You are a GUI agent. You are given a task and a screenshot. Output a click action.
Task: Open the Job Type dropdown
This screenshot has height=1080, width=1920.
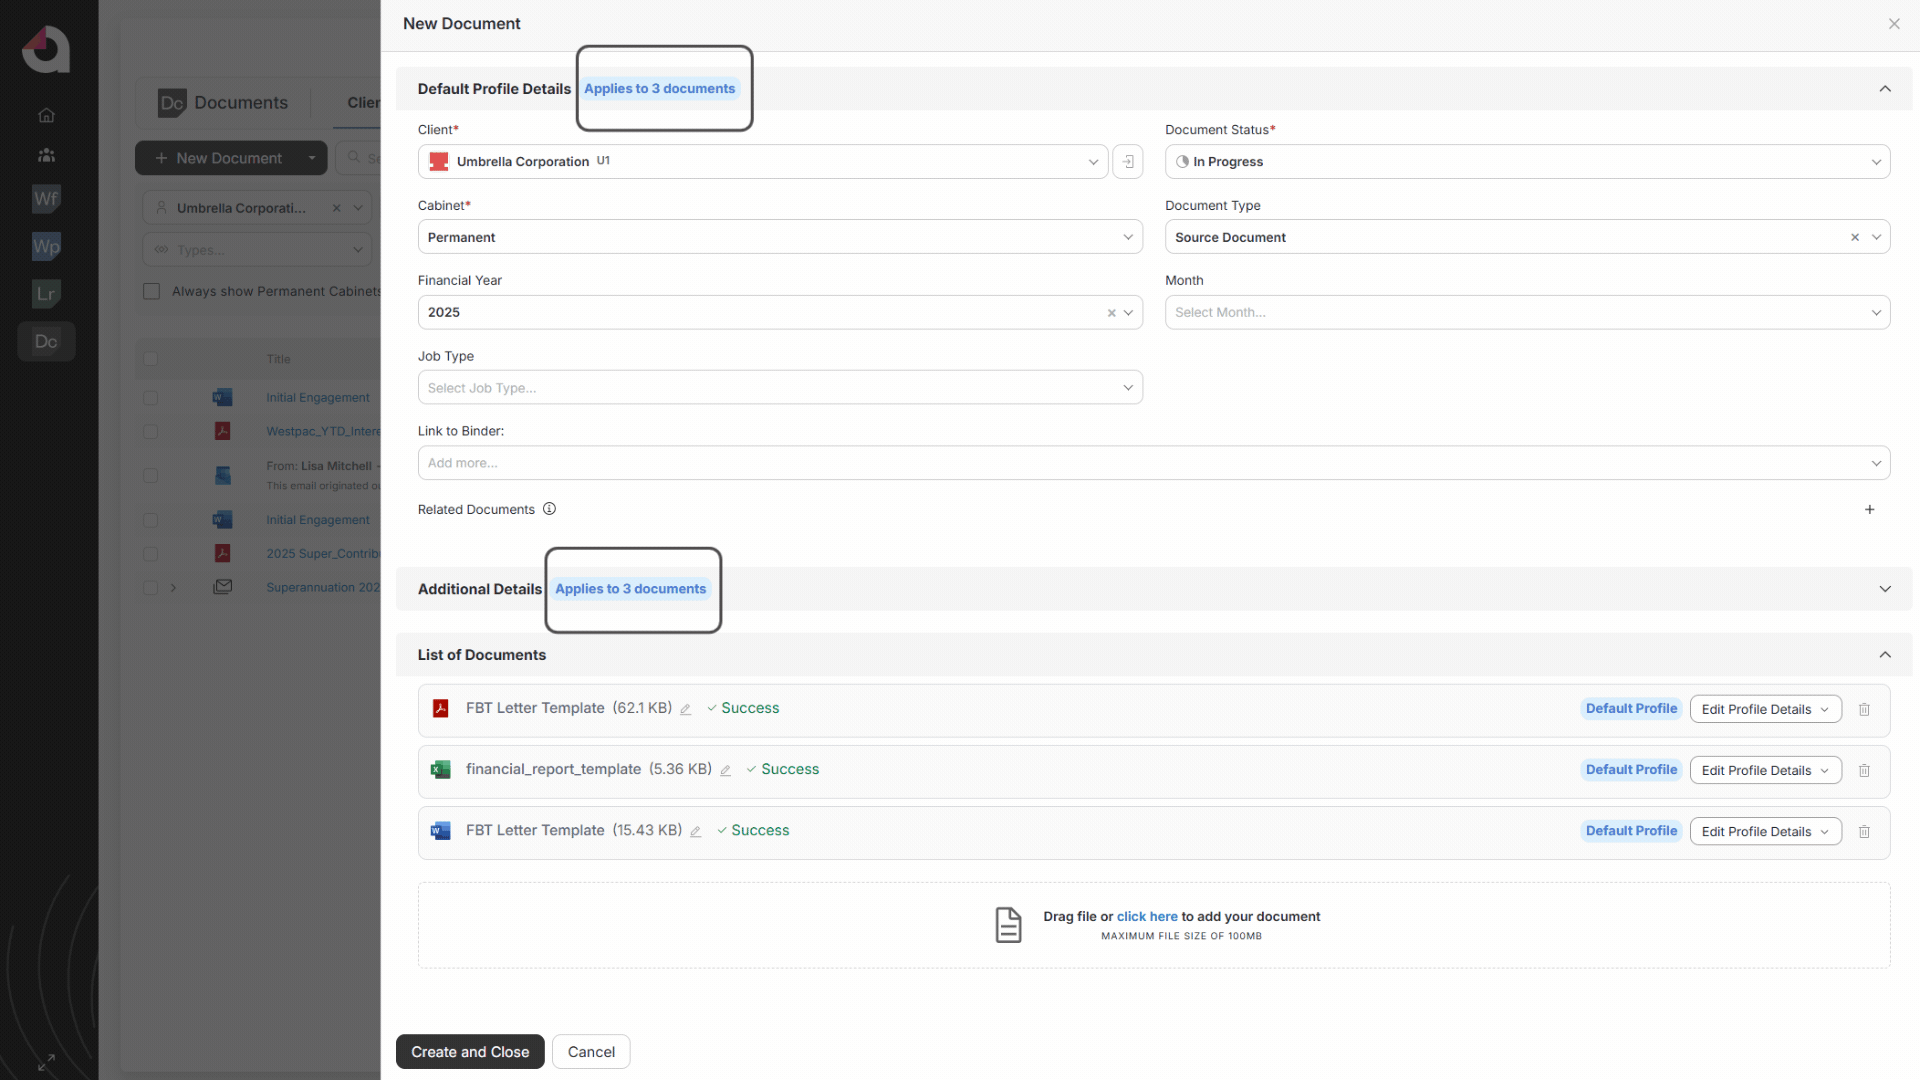[780, 387]
